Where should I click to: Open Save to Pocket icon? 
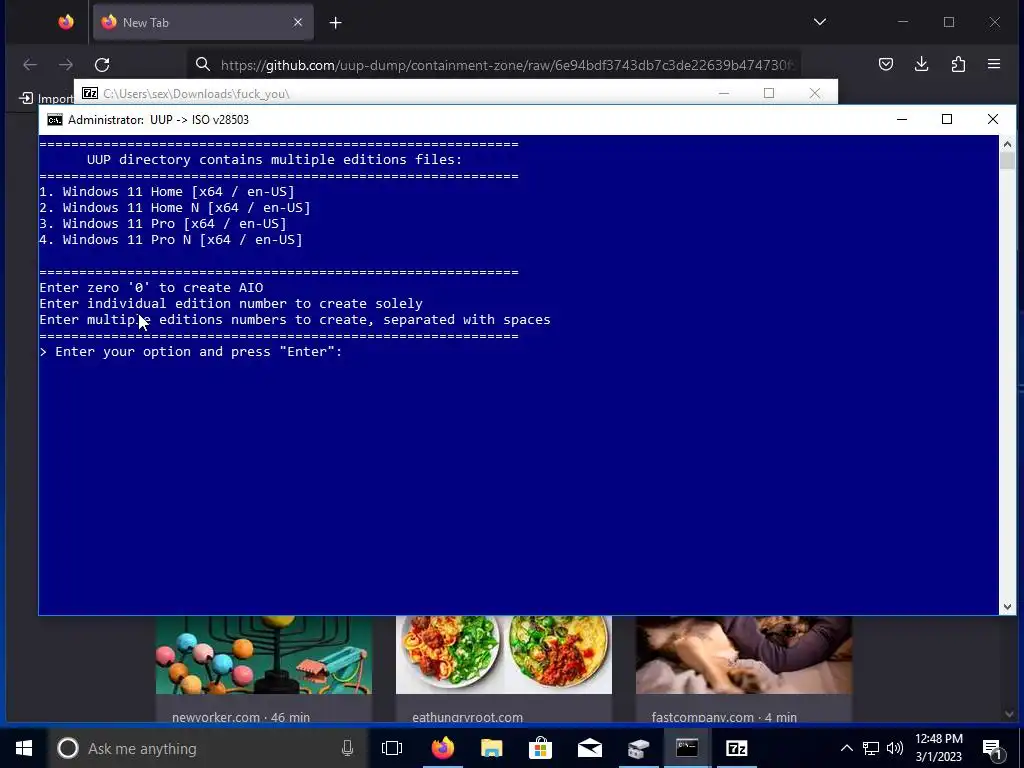[x=886, y=64]
